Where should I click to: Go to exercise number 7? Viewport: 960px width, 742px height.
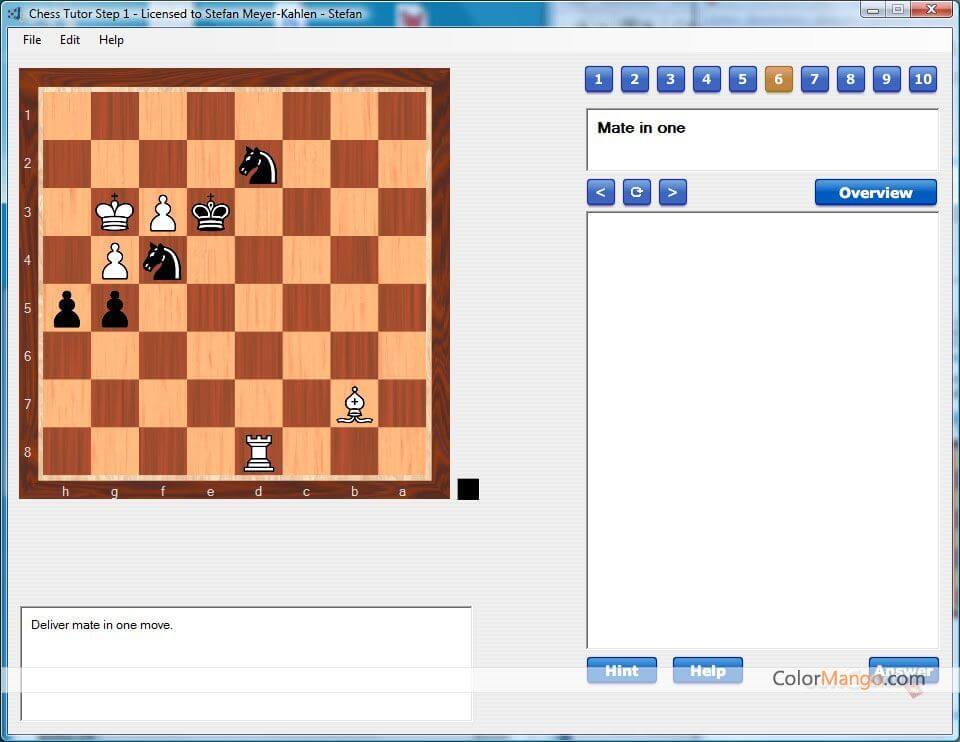click(814, 80)
